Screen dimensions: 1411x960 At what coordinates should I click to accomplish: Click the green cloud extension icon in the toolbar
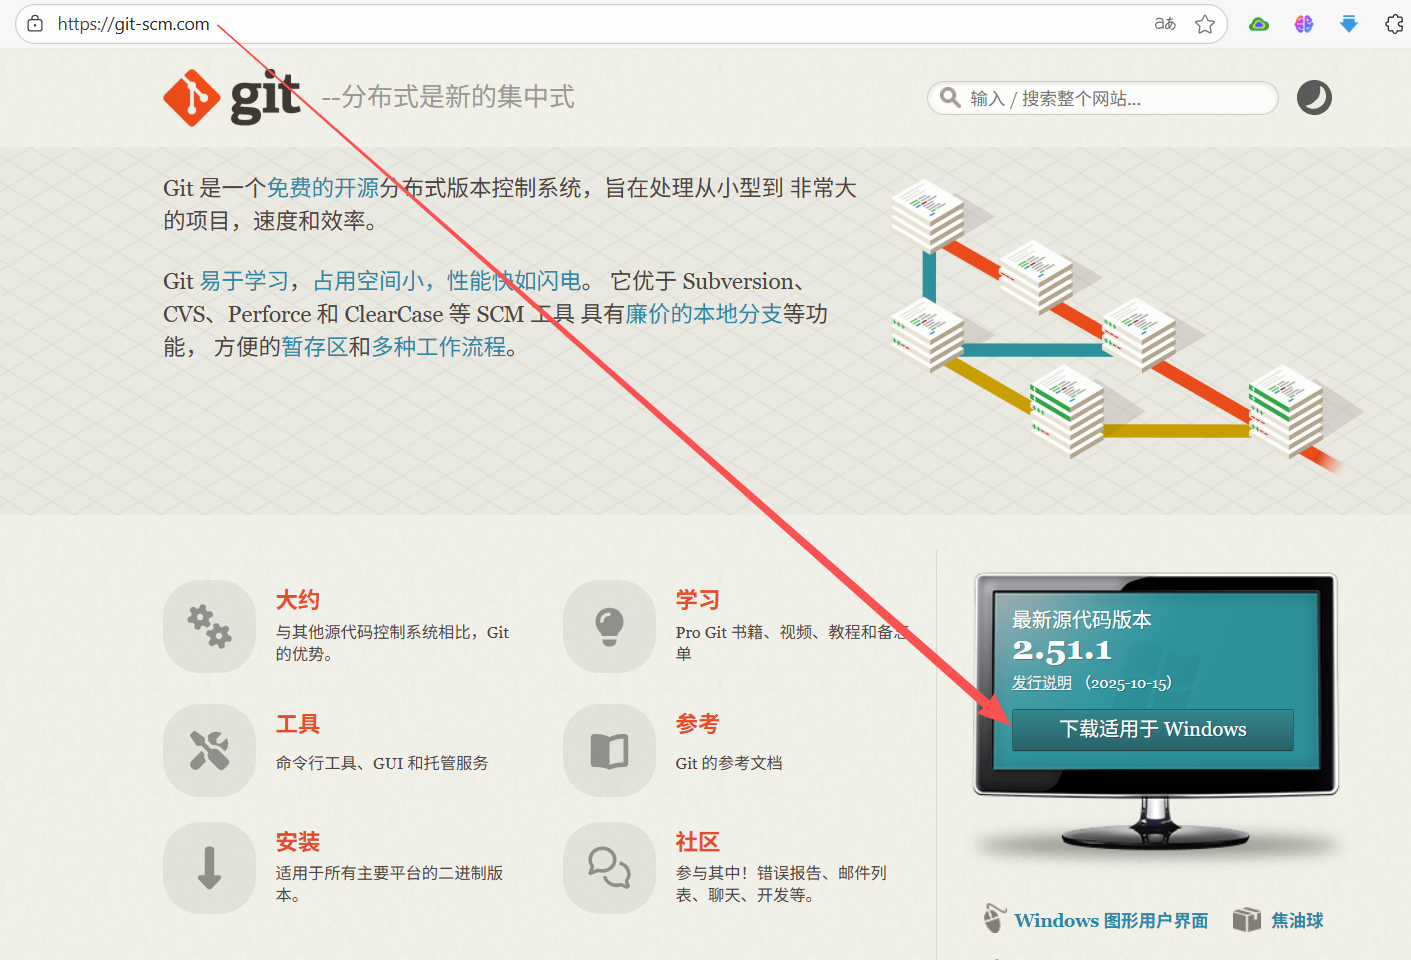click(1258, 23)
